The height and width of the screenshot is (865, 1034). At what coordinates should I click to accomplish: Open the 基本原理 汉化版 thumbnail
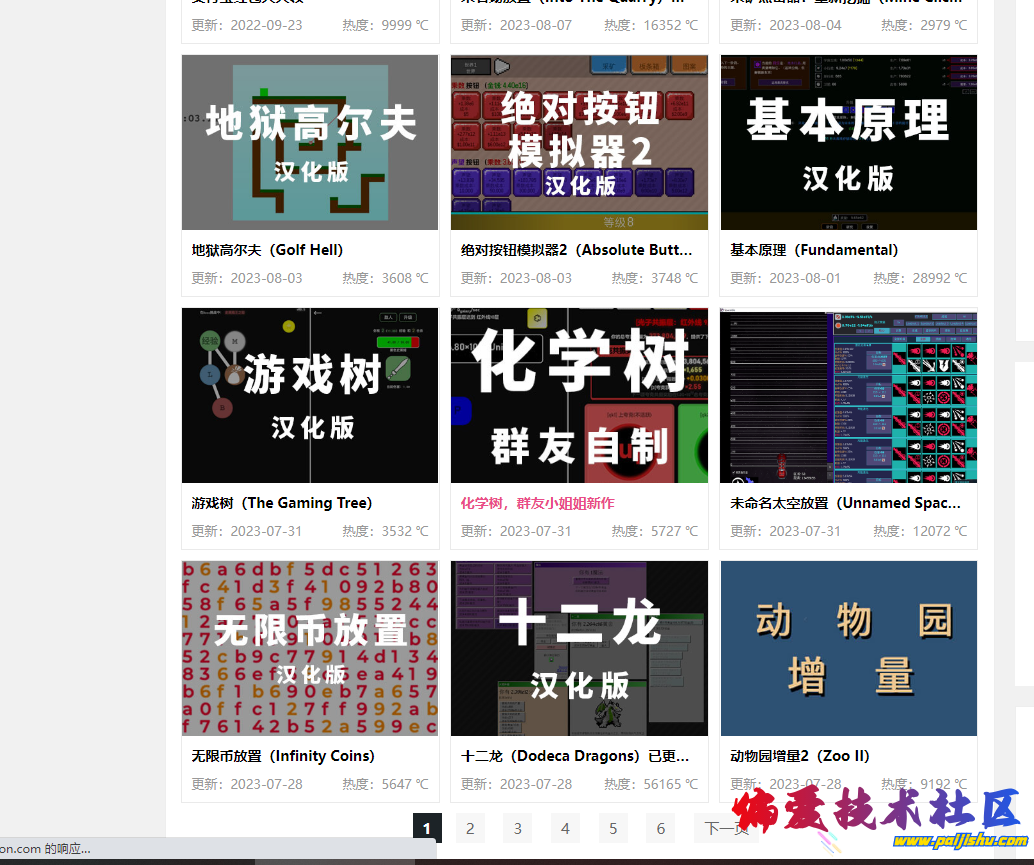849,142
